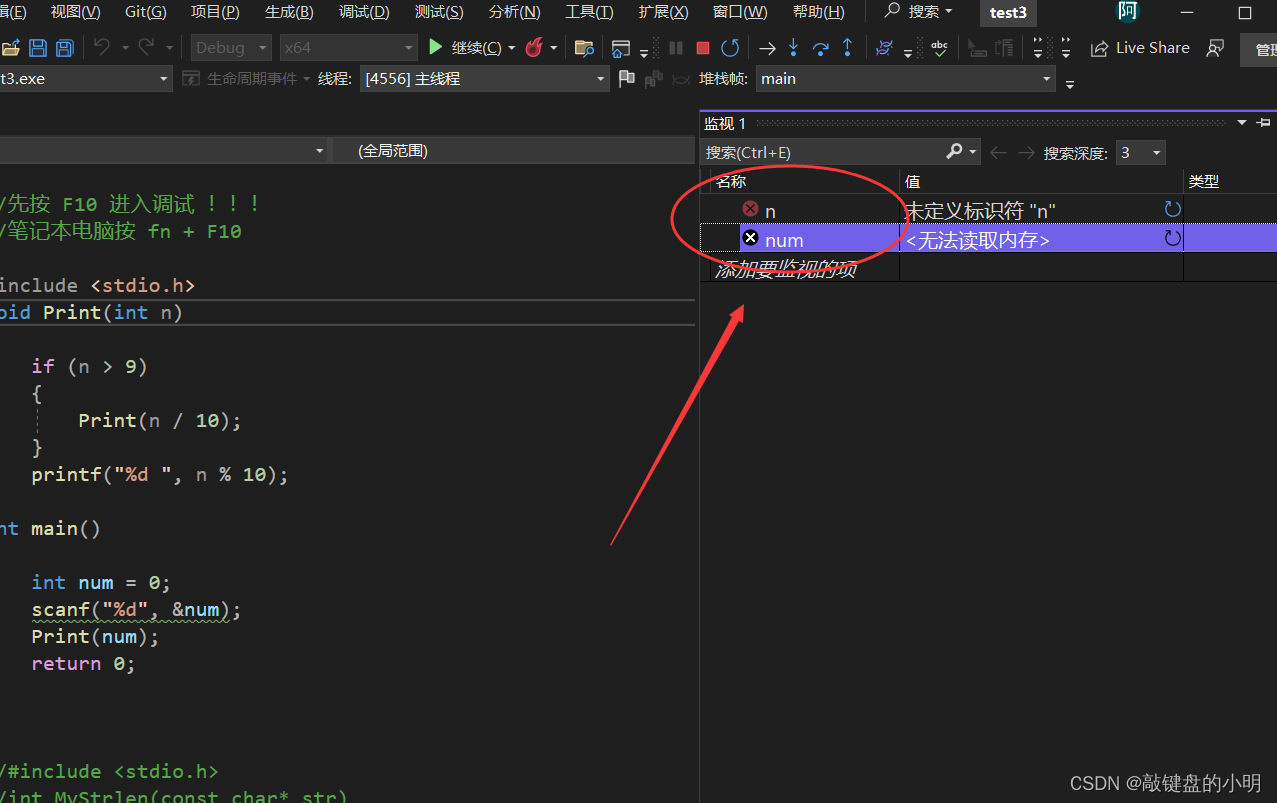Open the 帮助(H) menu
Image resolution: width=1277 pixels, height=803 pixels.
pyautogui.click(x=818, y=12)
